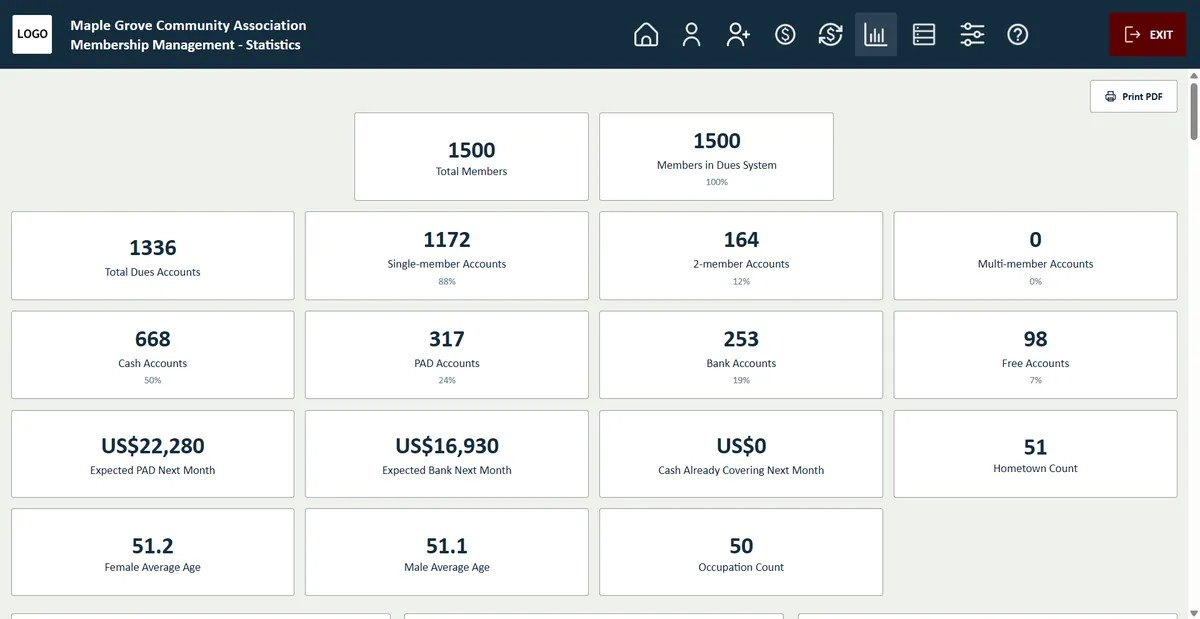Click the EXIT button
Screen dimensions: 1200x619
click(x=1148, y=35)
